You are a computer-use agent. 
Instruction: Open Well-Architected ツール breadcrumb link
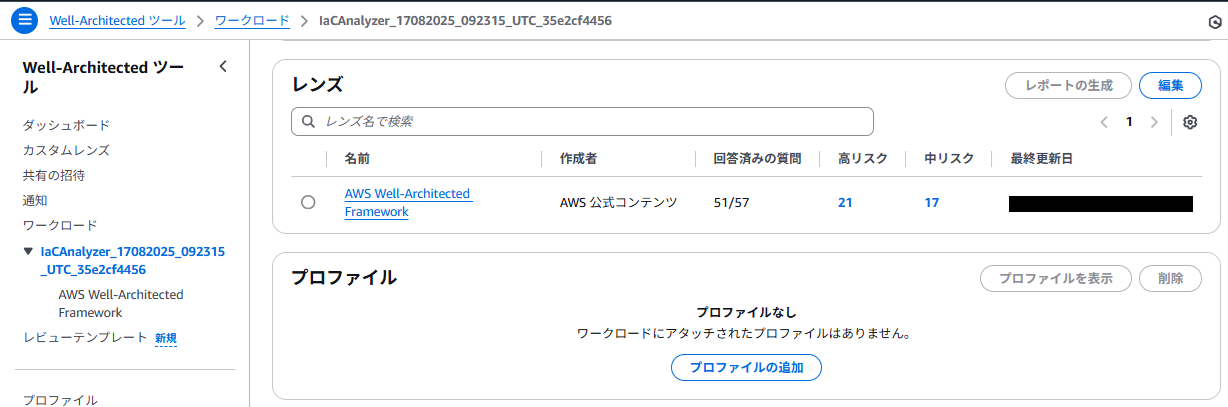tap(117, 20)
